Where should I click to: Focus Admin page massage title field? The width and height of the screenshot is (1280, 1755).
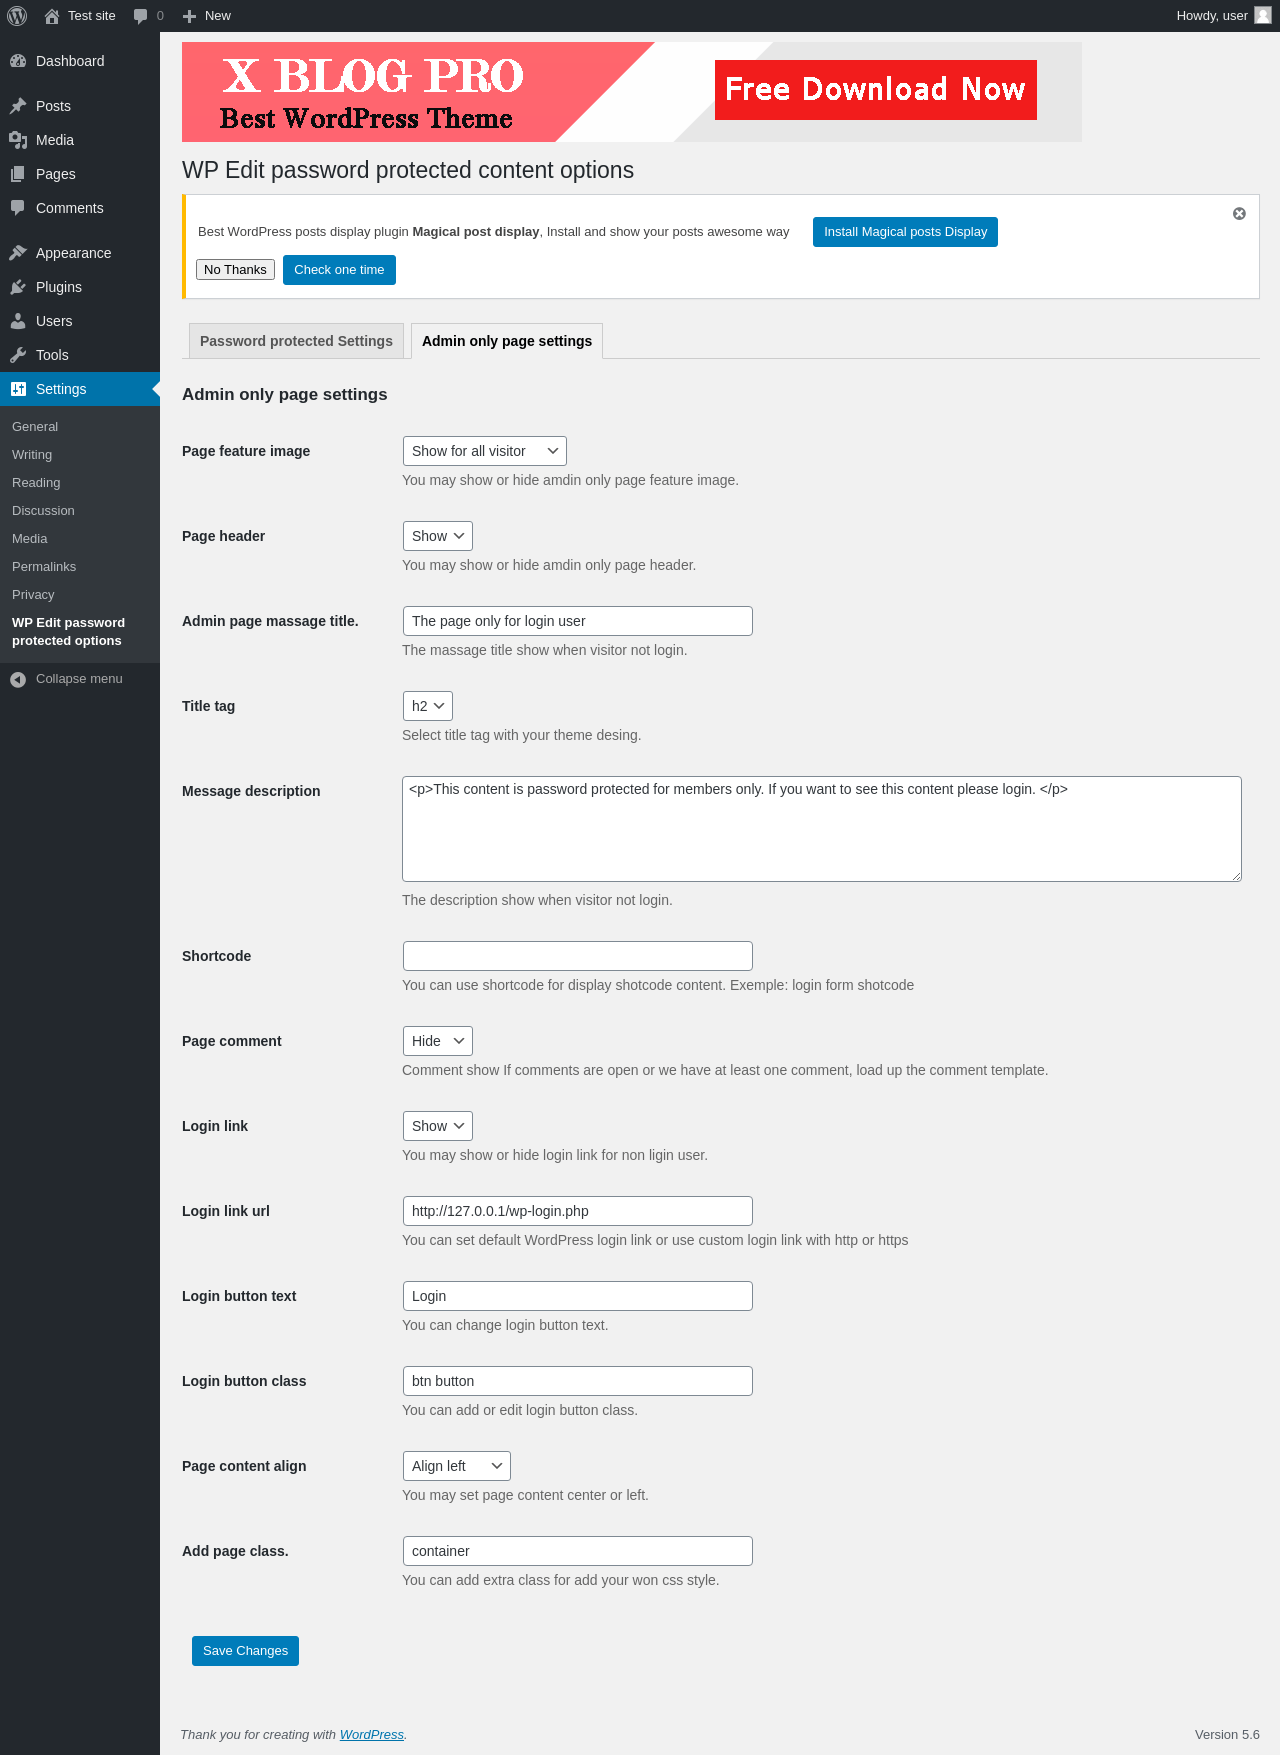[x=578, y=621]
